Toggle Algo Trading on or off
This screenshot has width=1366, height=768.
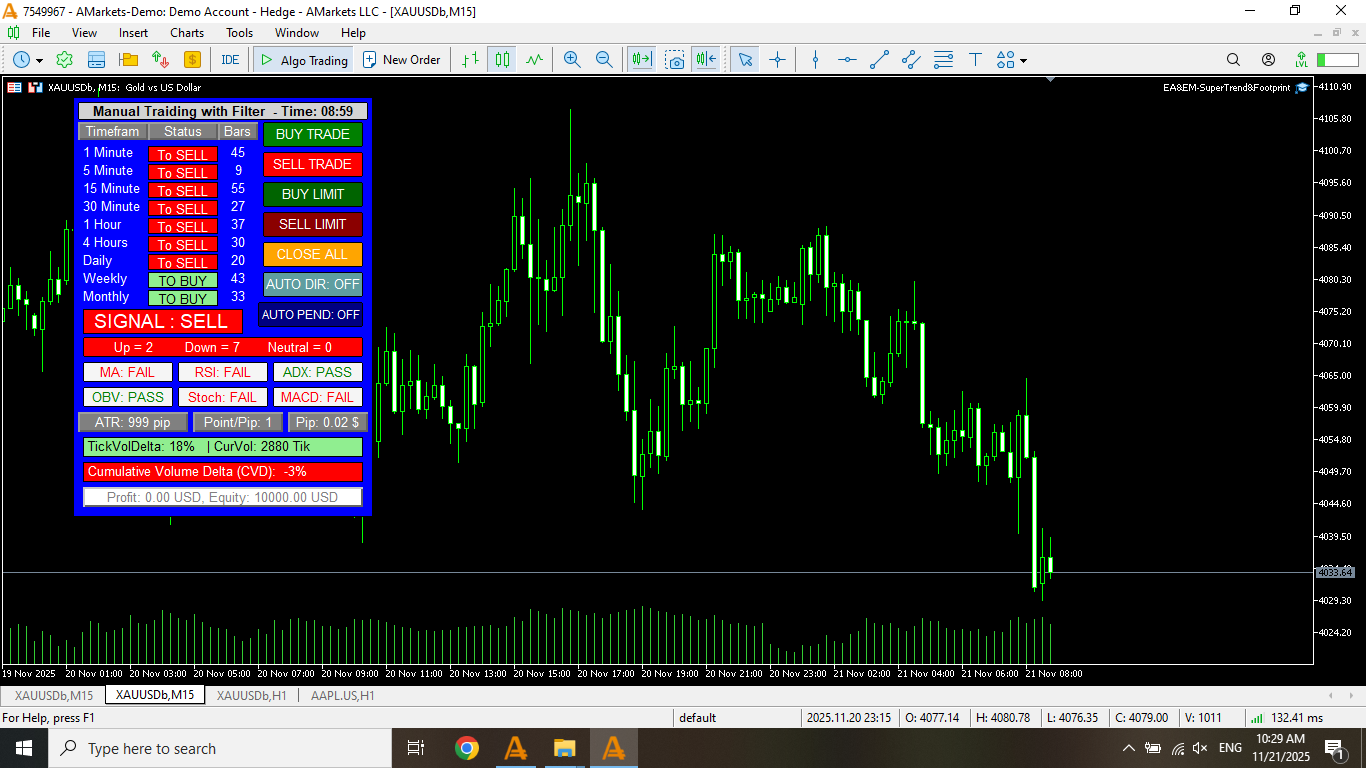[x=302, y=59]
